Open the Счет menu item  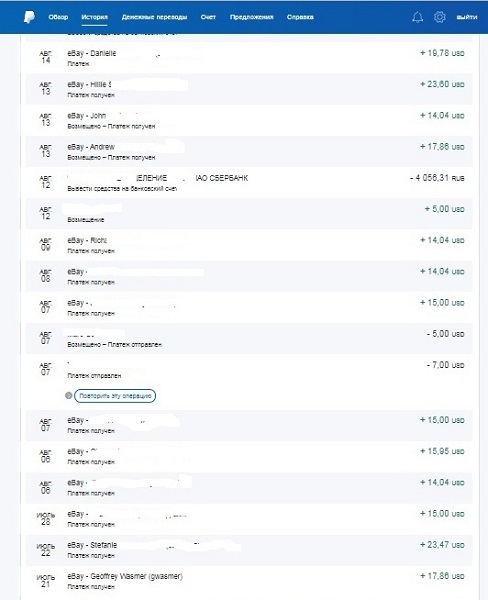click(x=208, y=17)
